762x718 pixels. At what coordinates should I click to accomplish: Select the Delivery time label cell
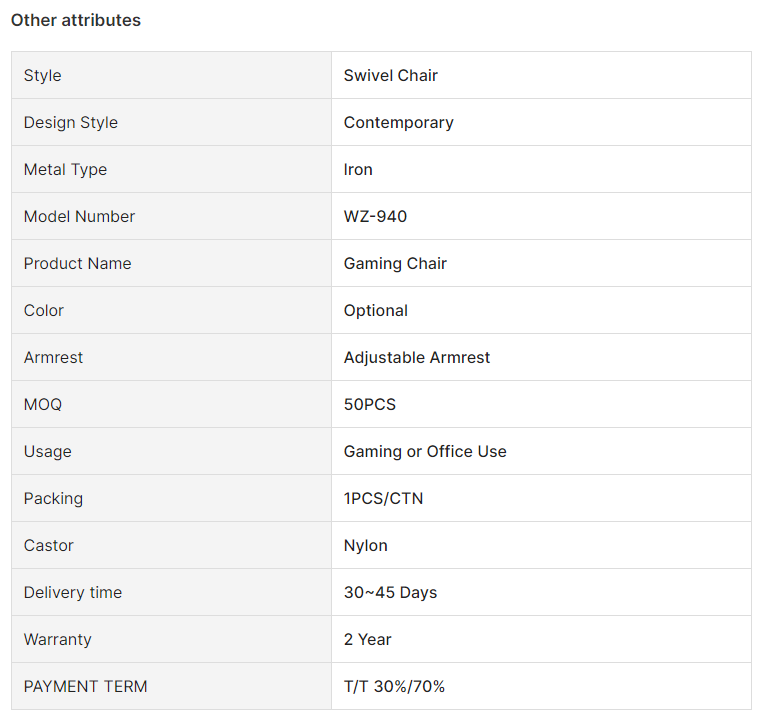pyautogui.click(x=172, y=593)
